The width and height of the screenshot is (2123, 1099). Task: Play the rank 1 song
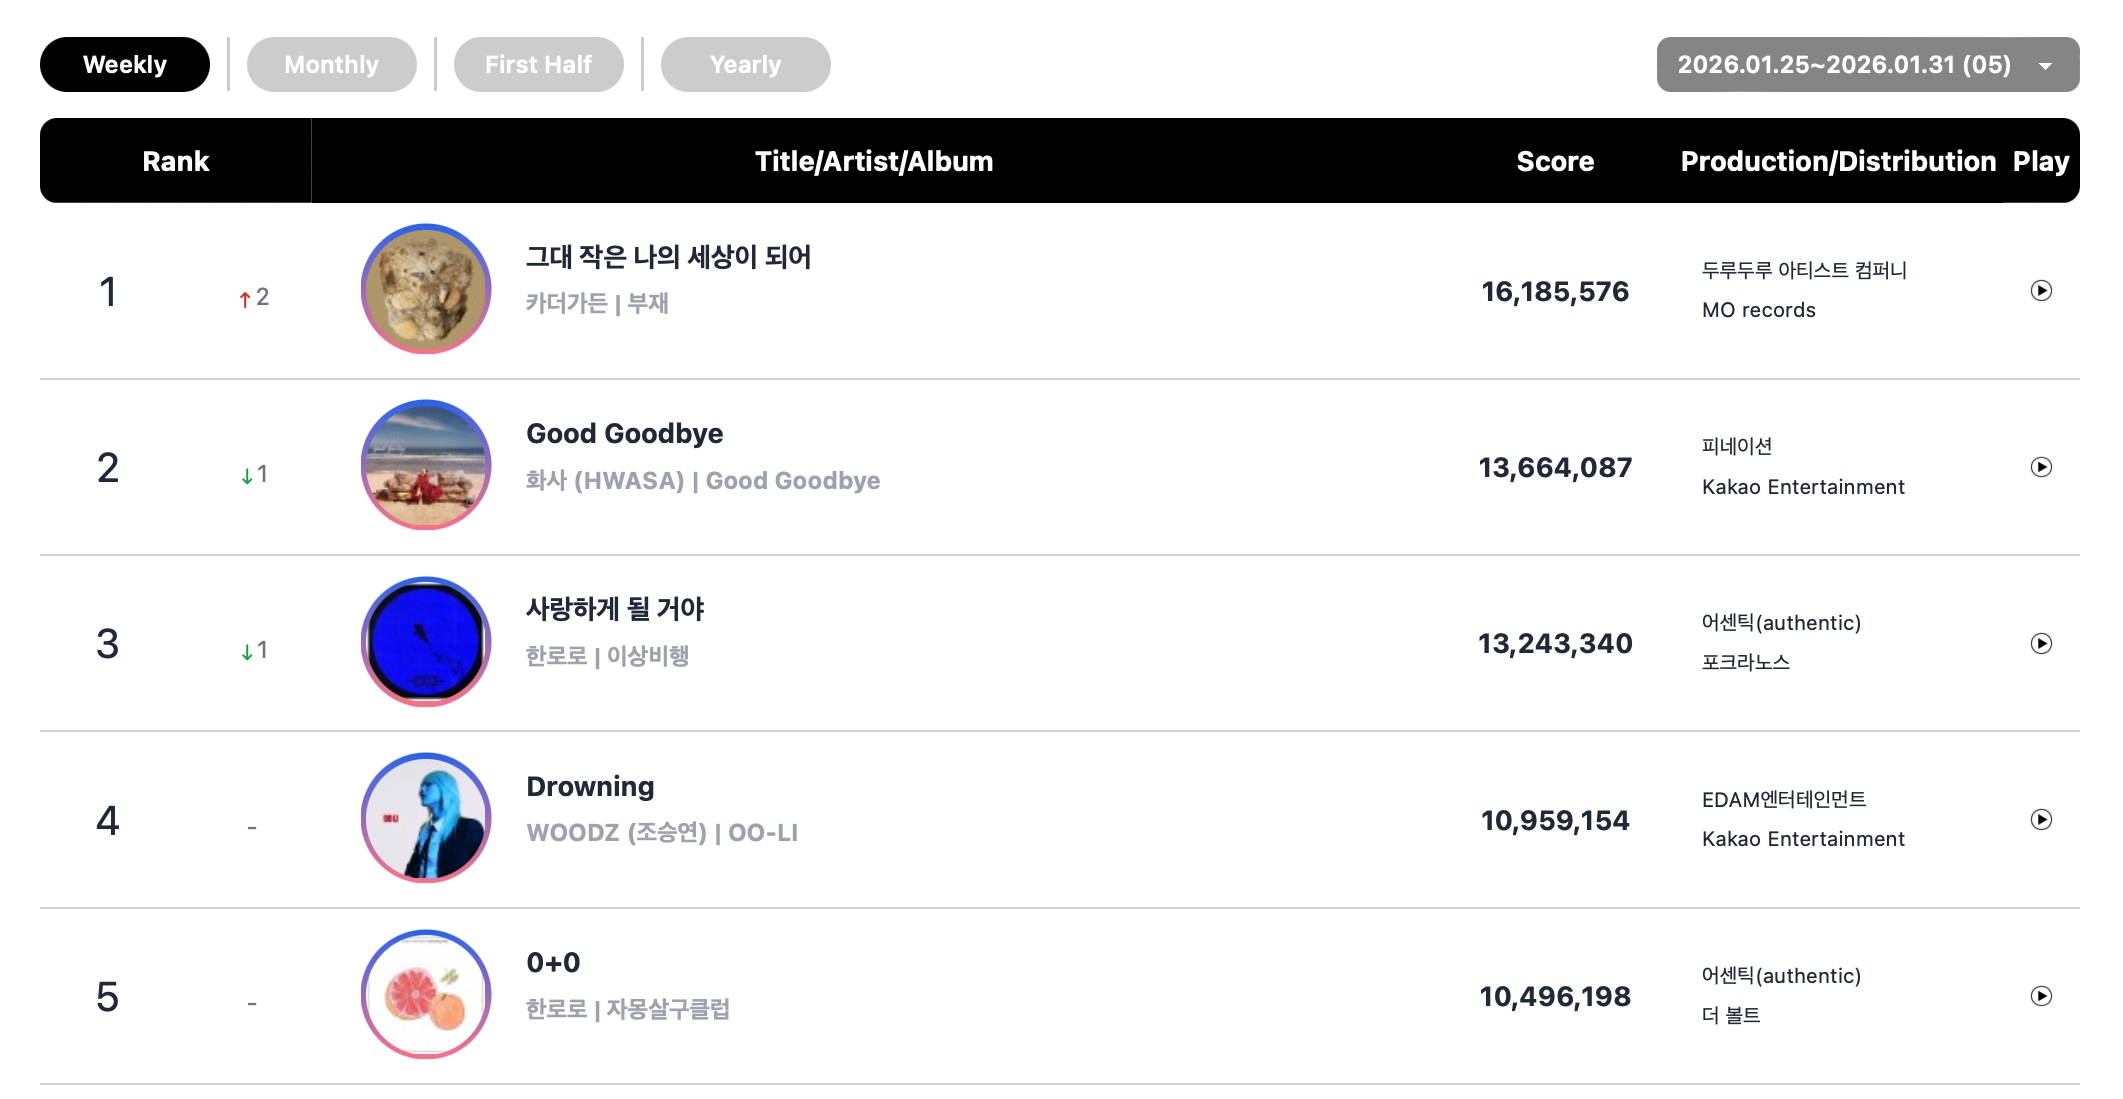[2041, 291]
